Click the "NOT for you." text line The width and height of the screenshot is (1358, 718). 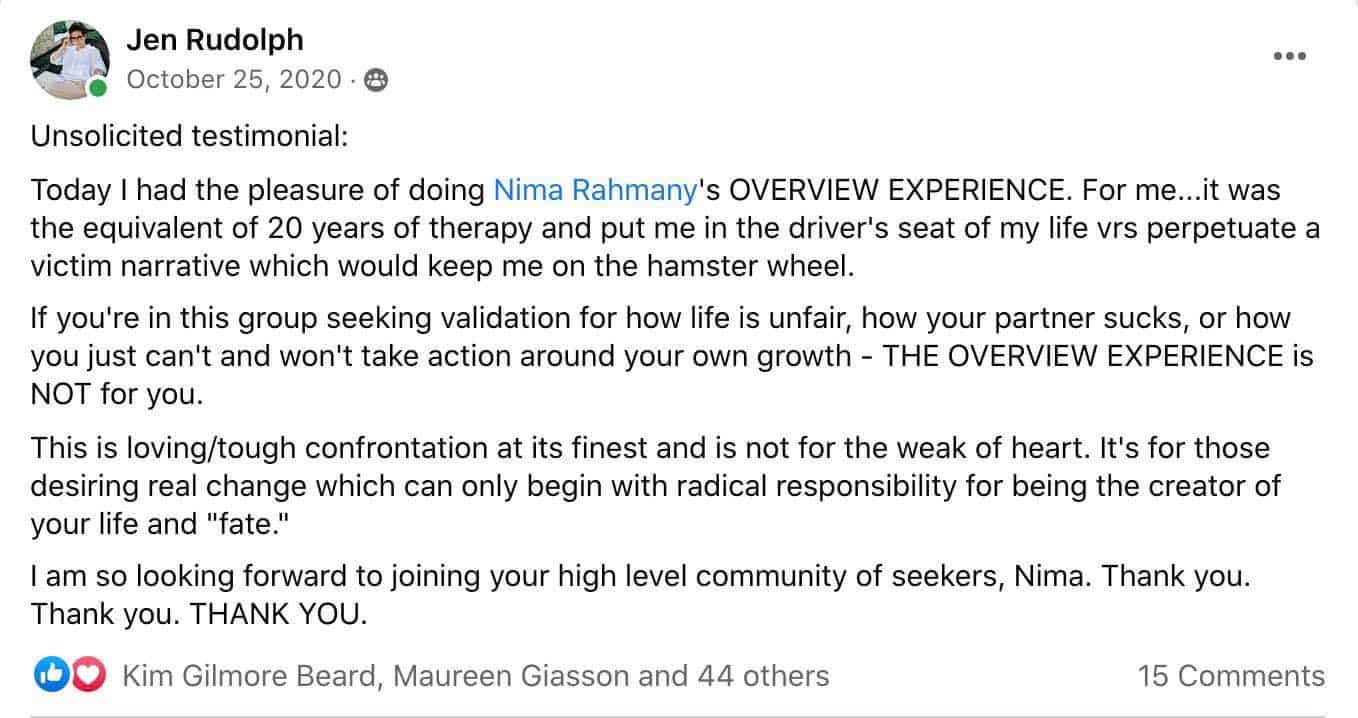[x=117, y=394]
